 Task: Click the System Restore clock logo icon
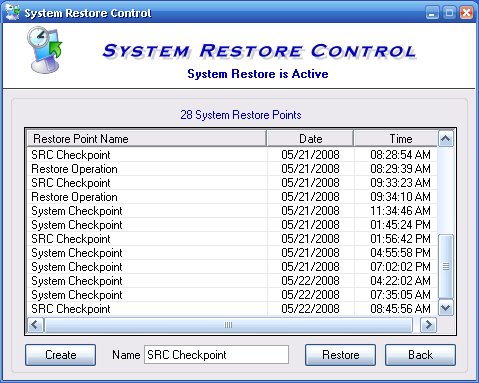(45, 50)
